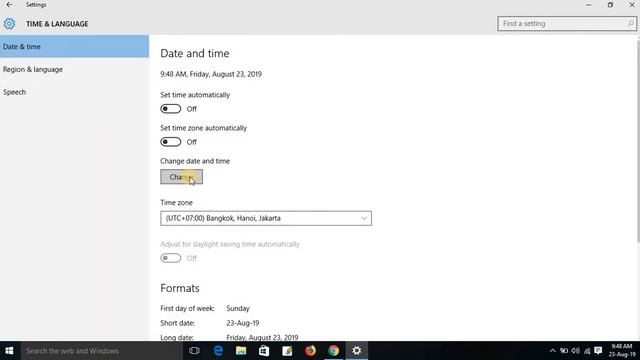Toggle Set time automatically switch
Screen dimensions: 640x360
point(171,109)
